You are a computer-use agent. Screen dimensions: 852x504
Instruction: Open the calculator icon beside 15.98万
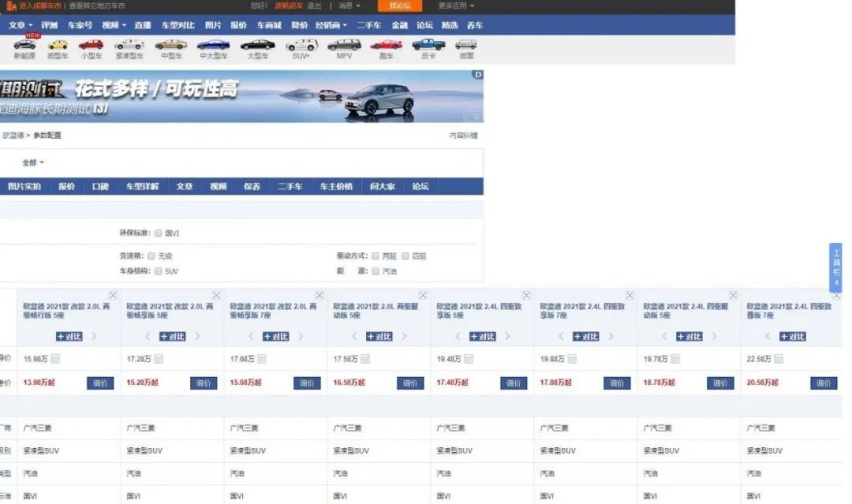tap(55, 359)
